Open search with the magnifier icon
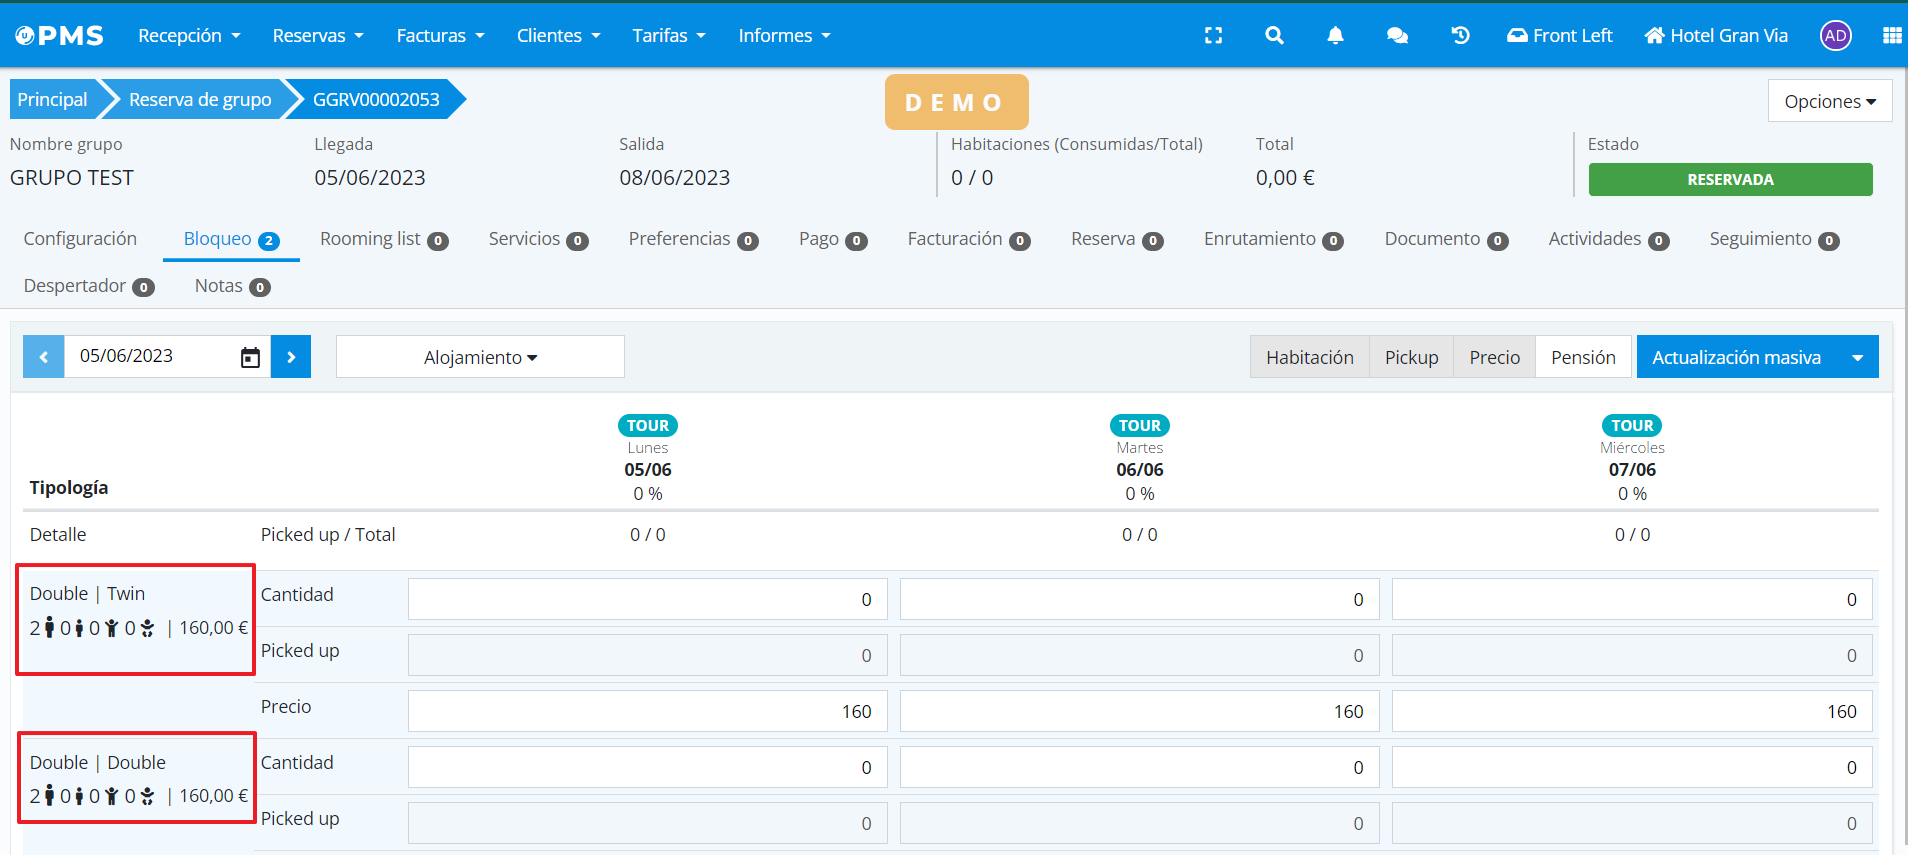 1274,36
